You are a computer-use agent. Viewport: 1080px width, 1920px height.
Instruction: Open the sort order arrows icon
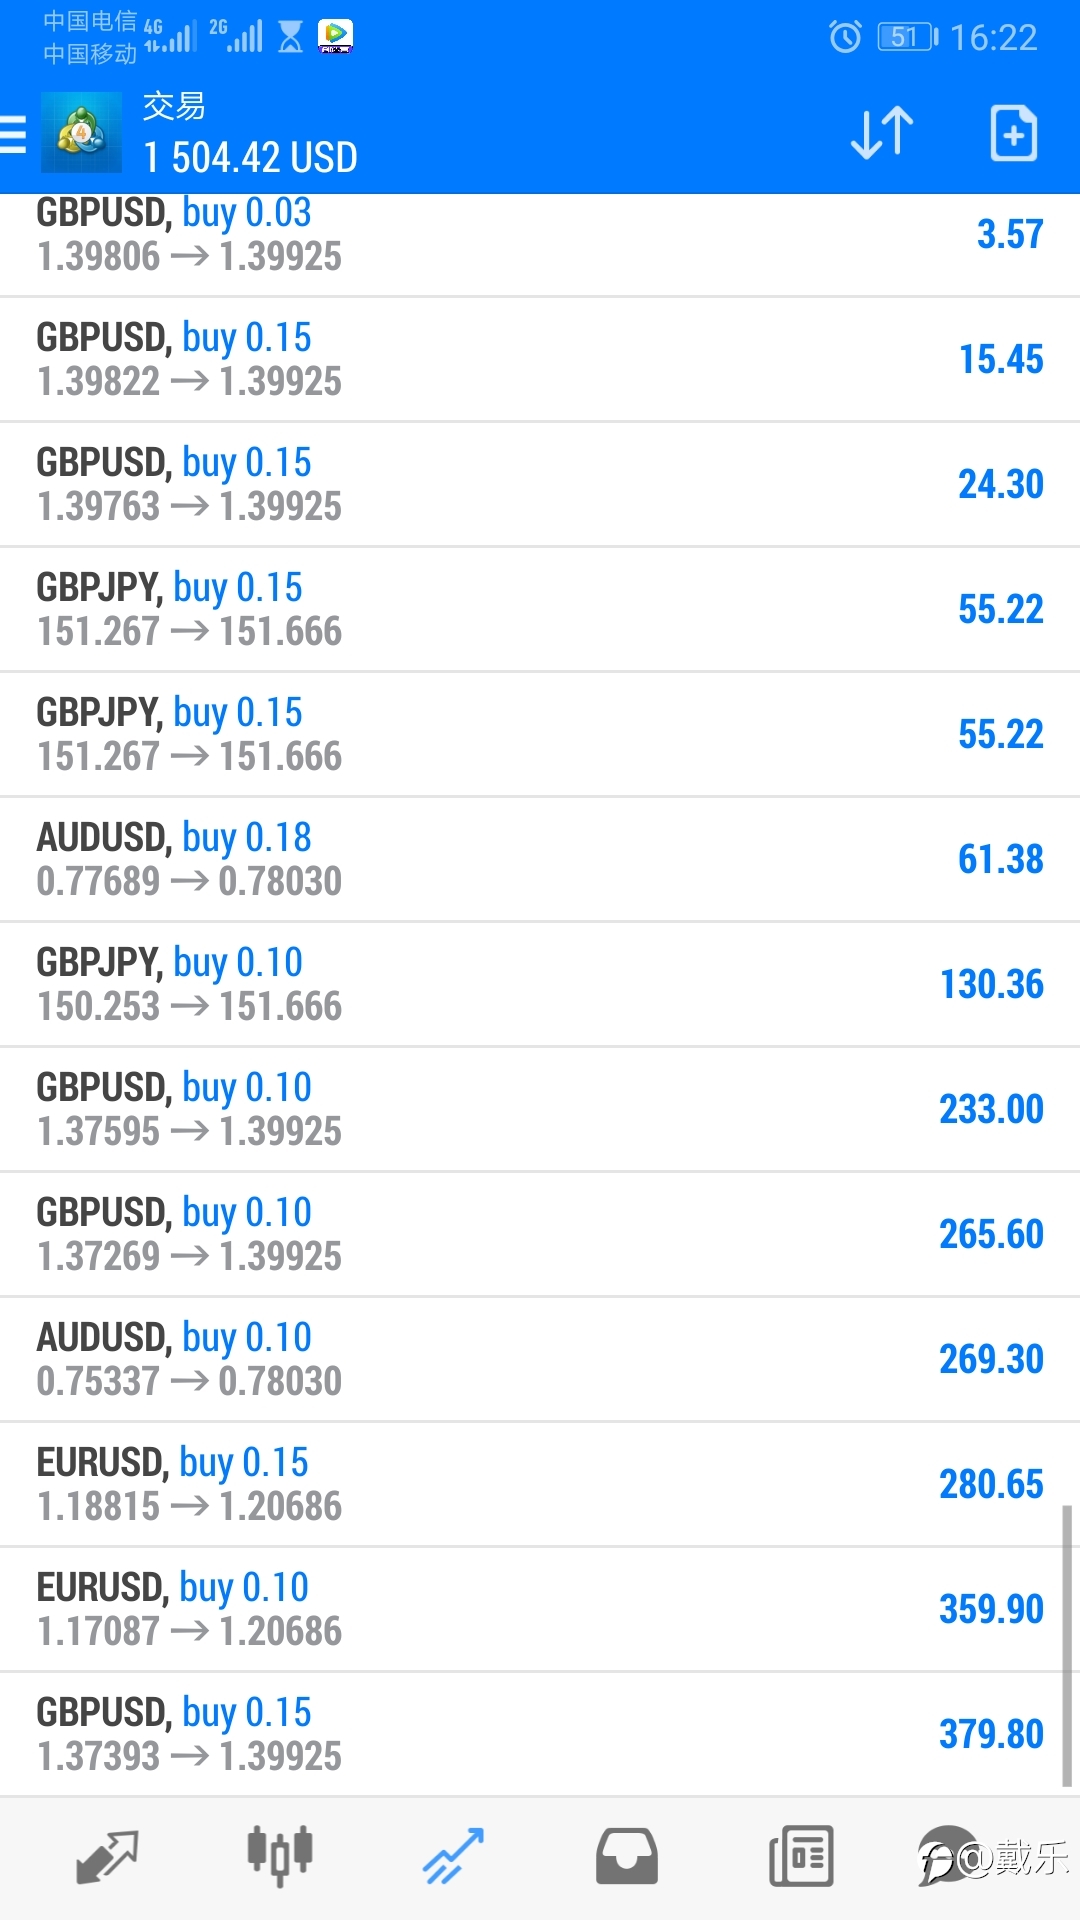tap(881, 133)
